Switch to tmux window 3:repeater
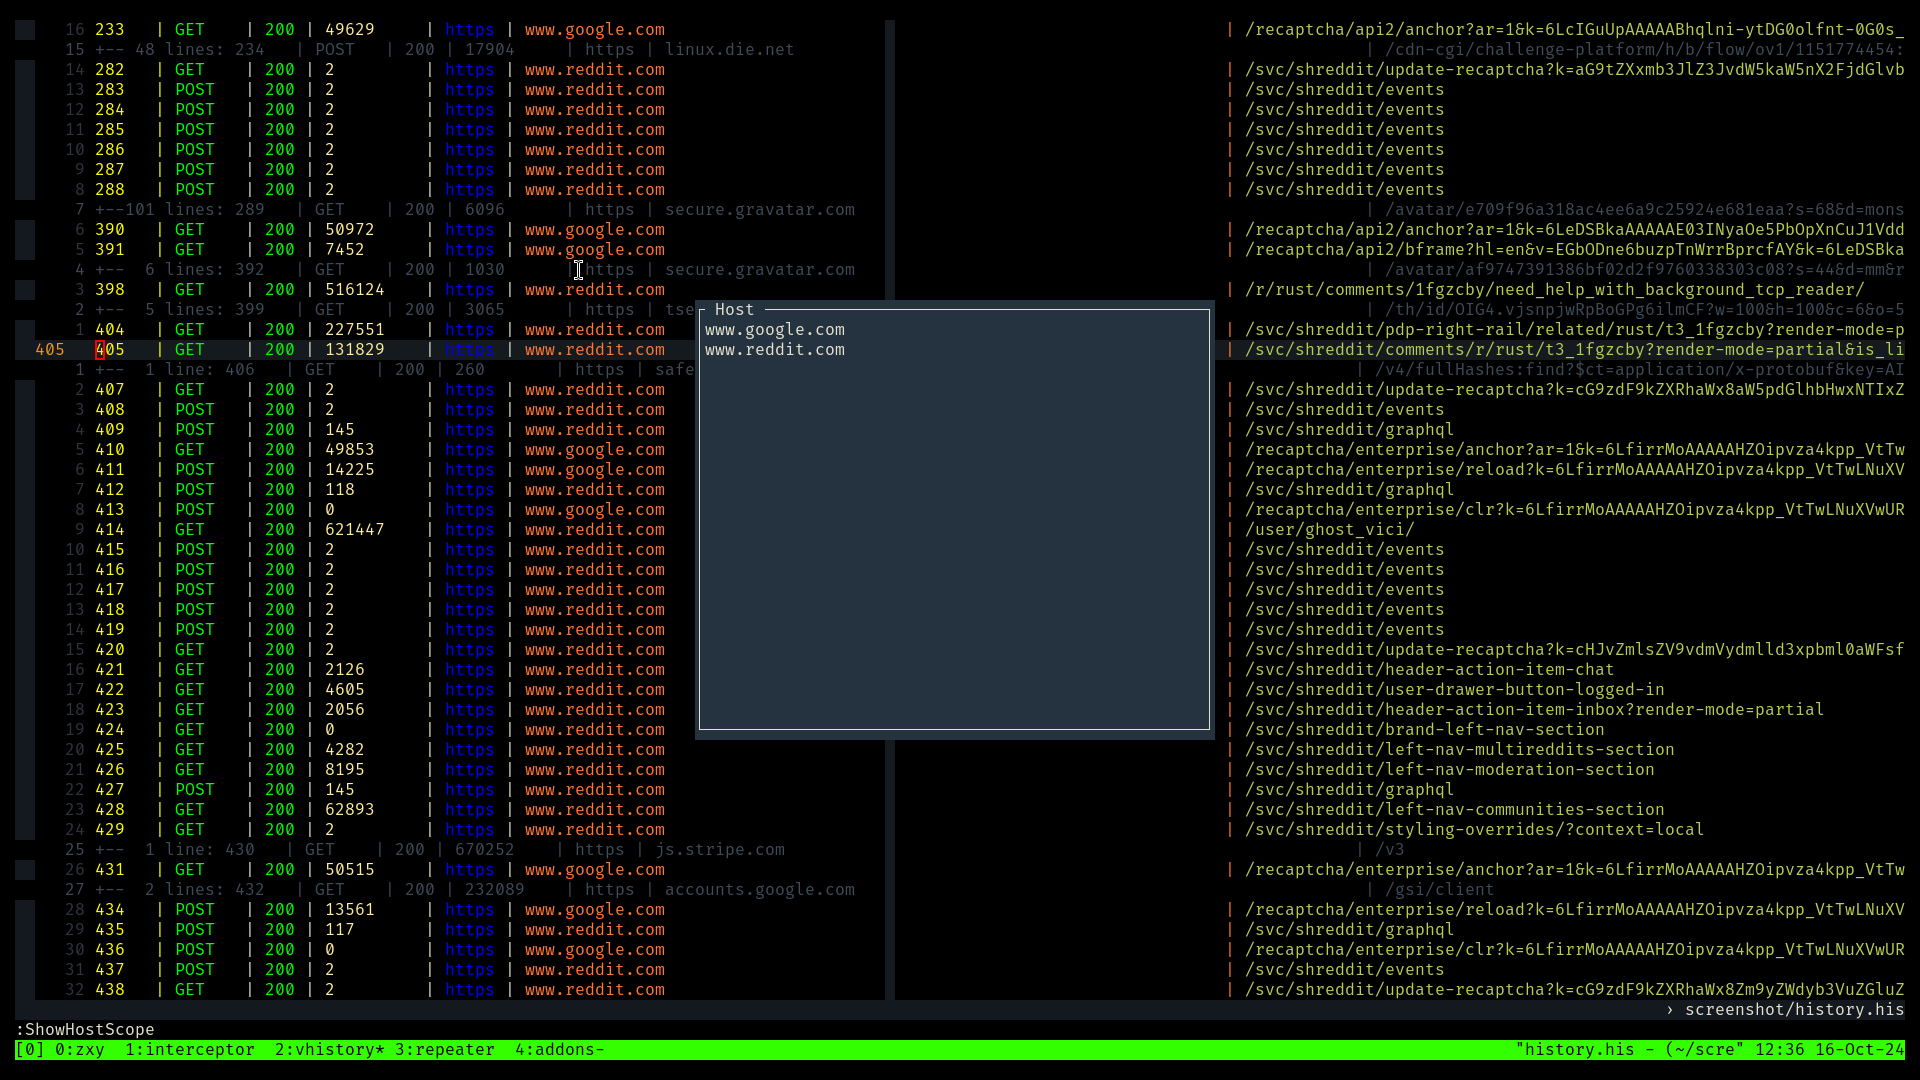 pos(444,1050)
